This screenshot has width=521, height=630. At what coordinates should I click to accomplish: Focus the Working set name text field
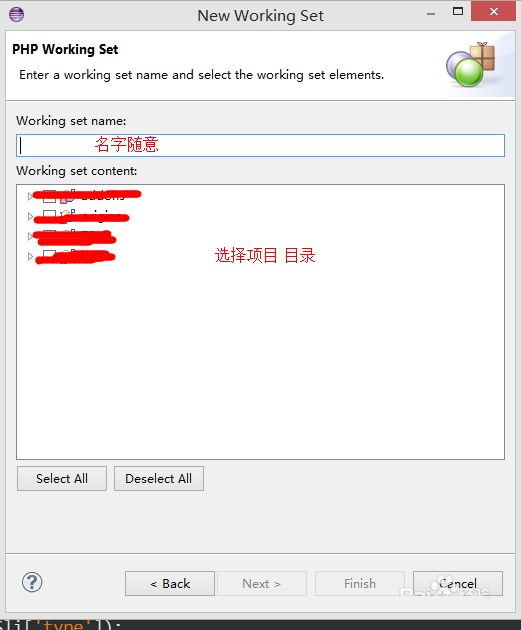(x=260, y=145)
